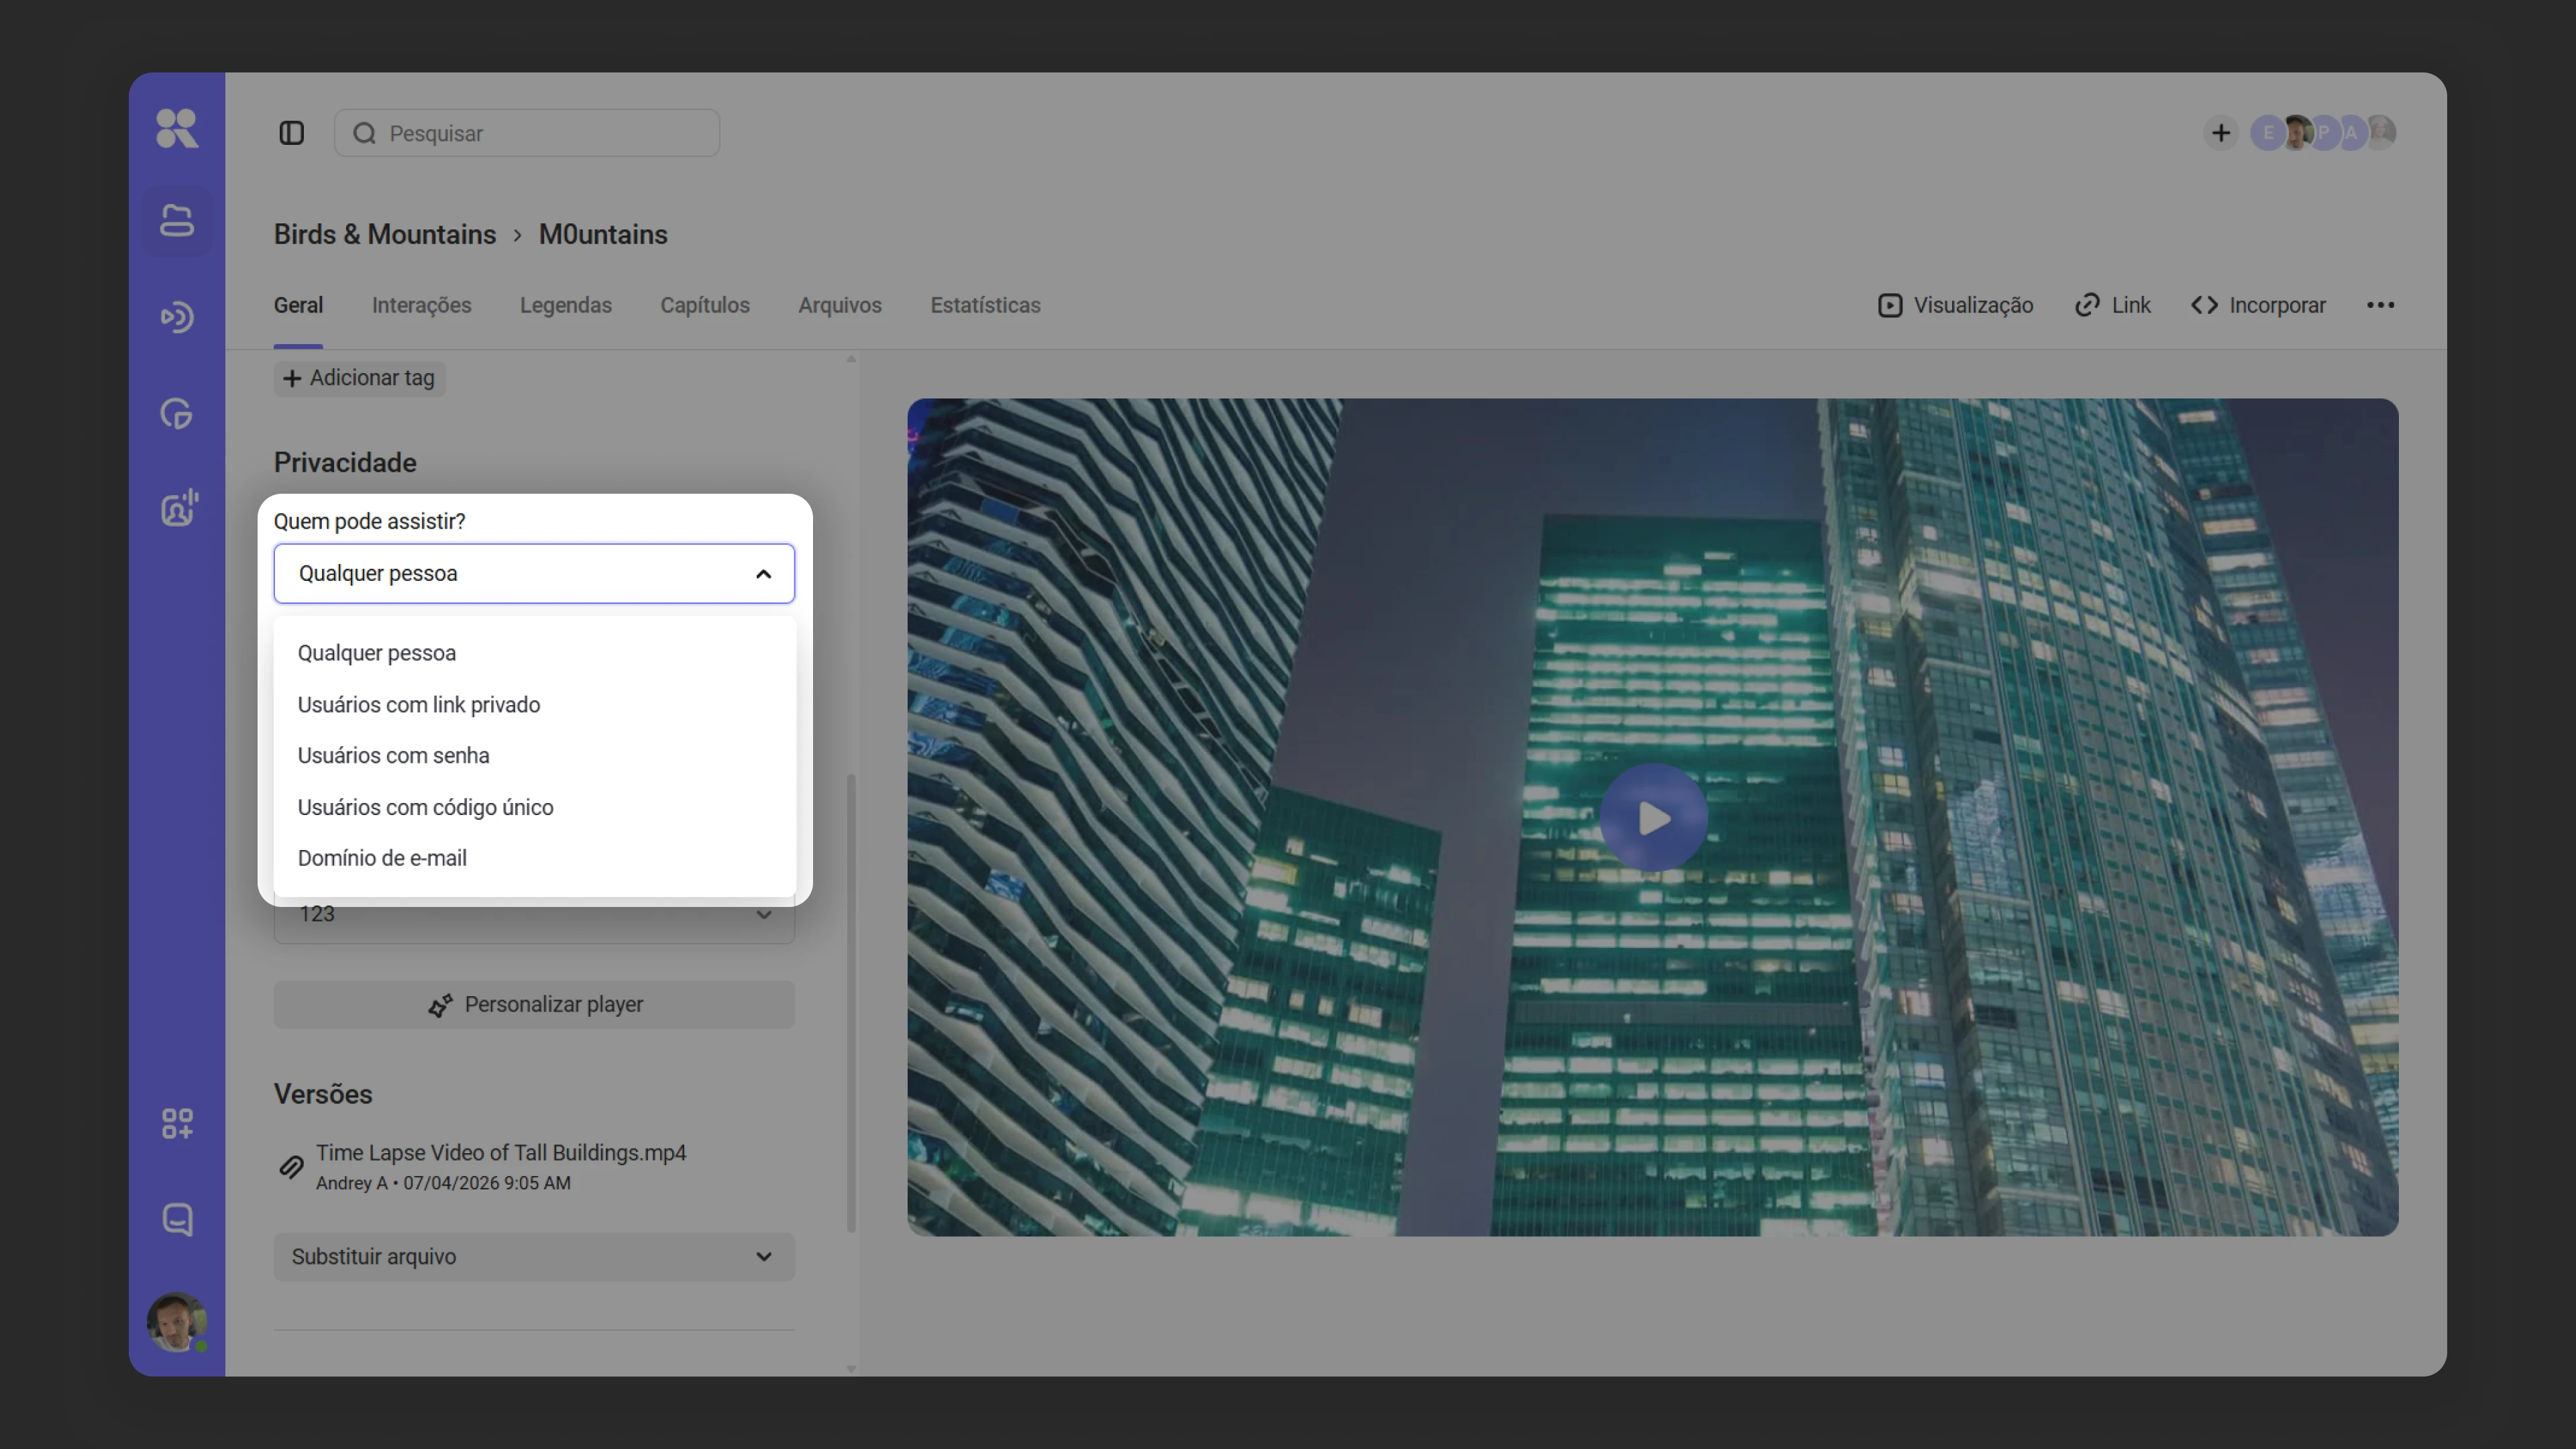The image size is (2576, 1449).
Task: Expand the Substituir arquivo dropdown
Action: (x=534, y=1257)
